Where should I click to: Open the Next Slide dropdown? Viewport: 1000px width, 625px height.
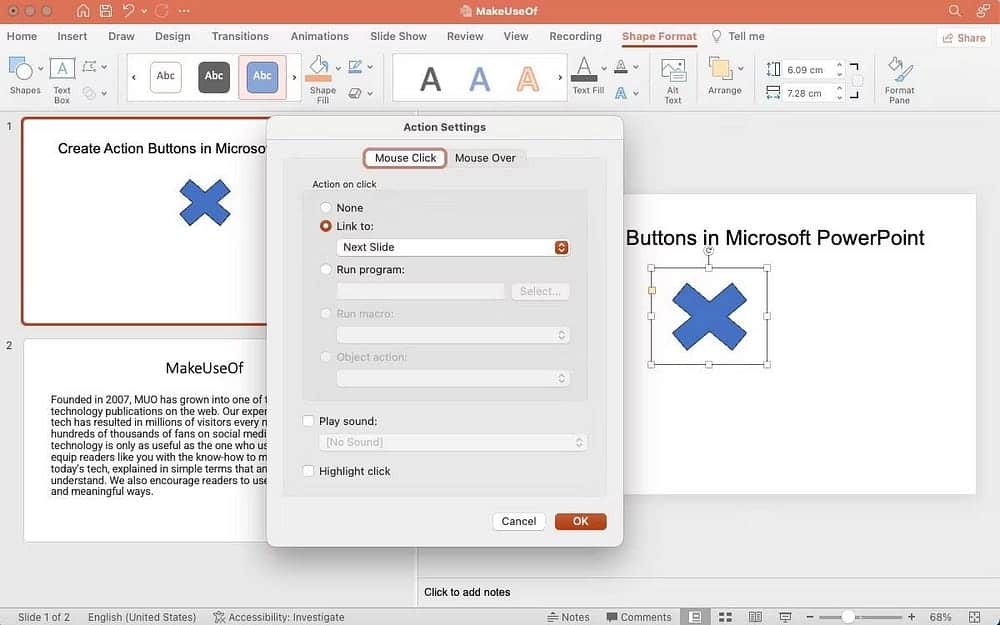click(560, 247)
